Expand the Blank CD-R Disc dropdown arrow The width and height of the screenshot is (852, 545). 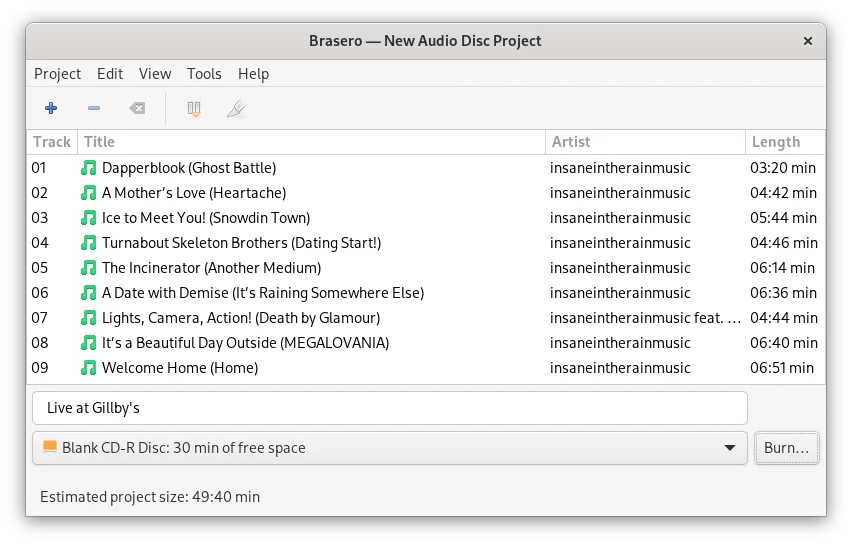click(x=730, y=448)
